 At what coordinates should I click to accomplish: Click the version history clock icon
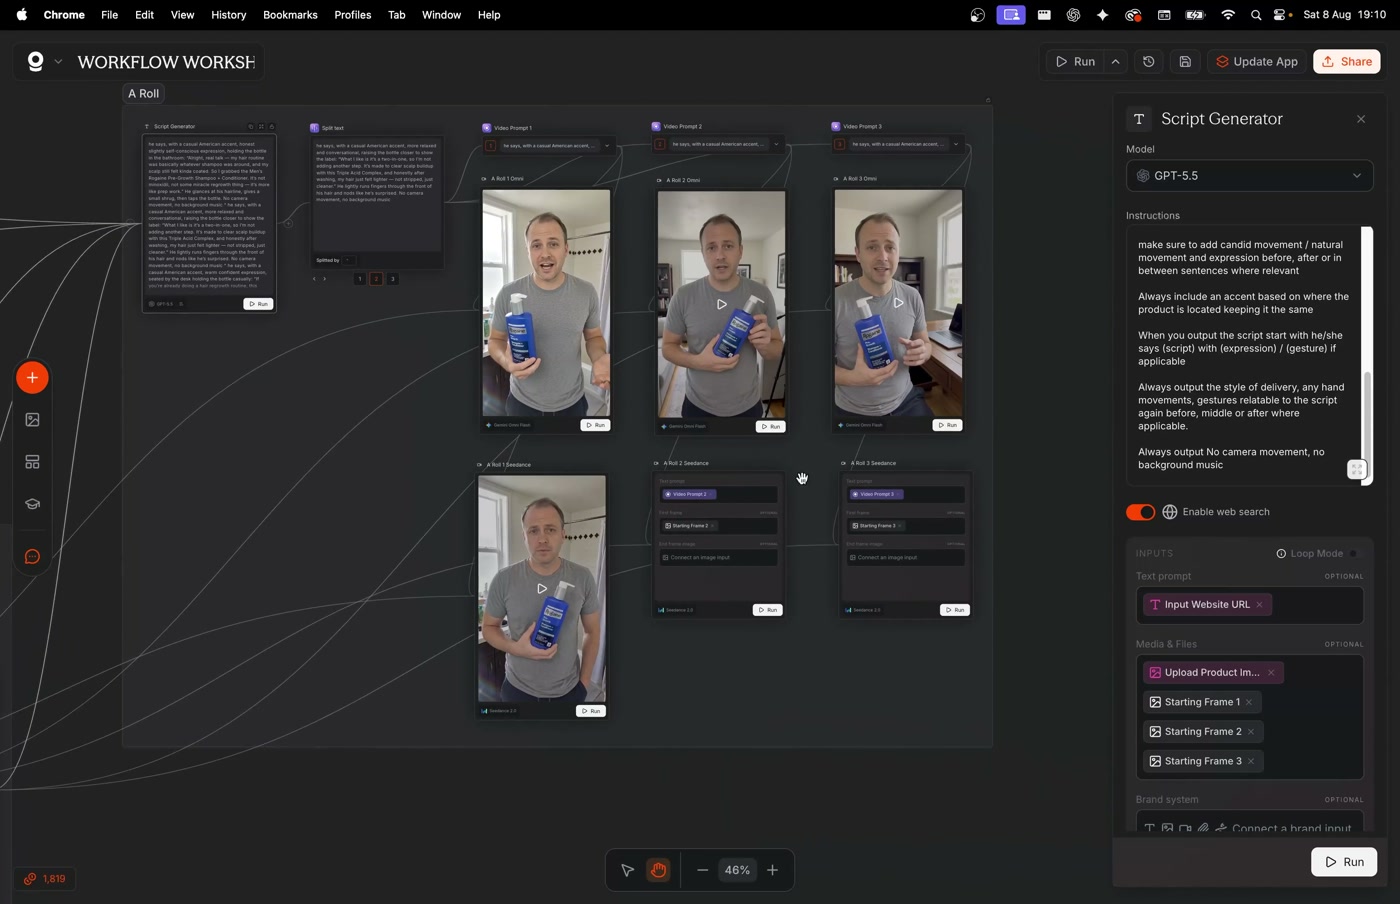[x=1149, y=62]
